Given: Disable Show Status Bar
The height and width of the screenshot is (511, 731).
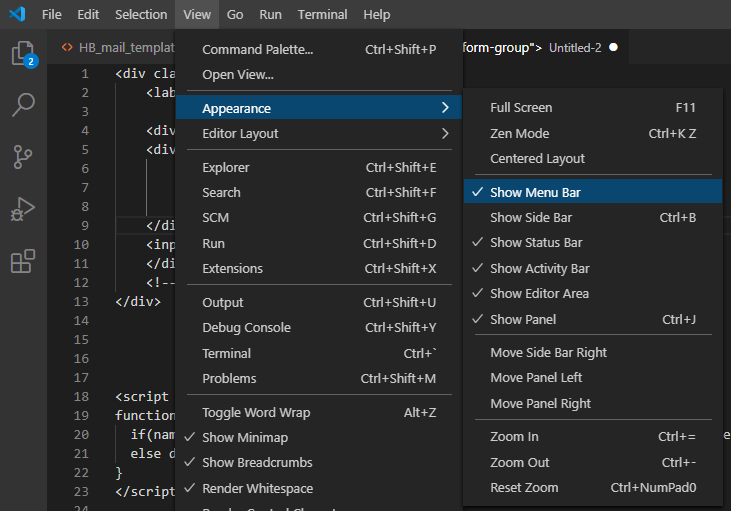Looking at the screenshot, I should click(536, 243).
